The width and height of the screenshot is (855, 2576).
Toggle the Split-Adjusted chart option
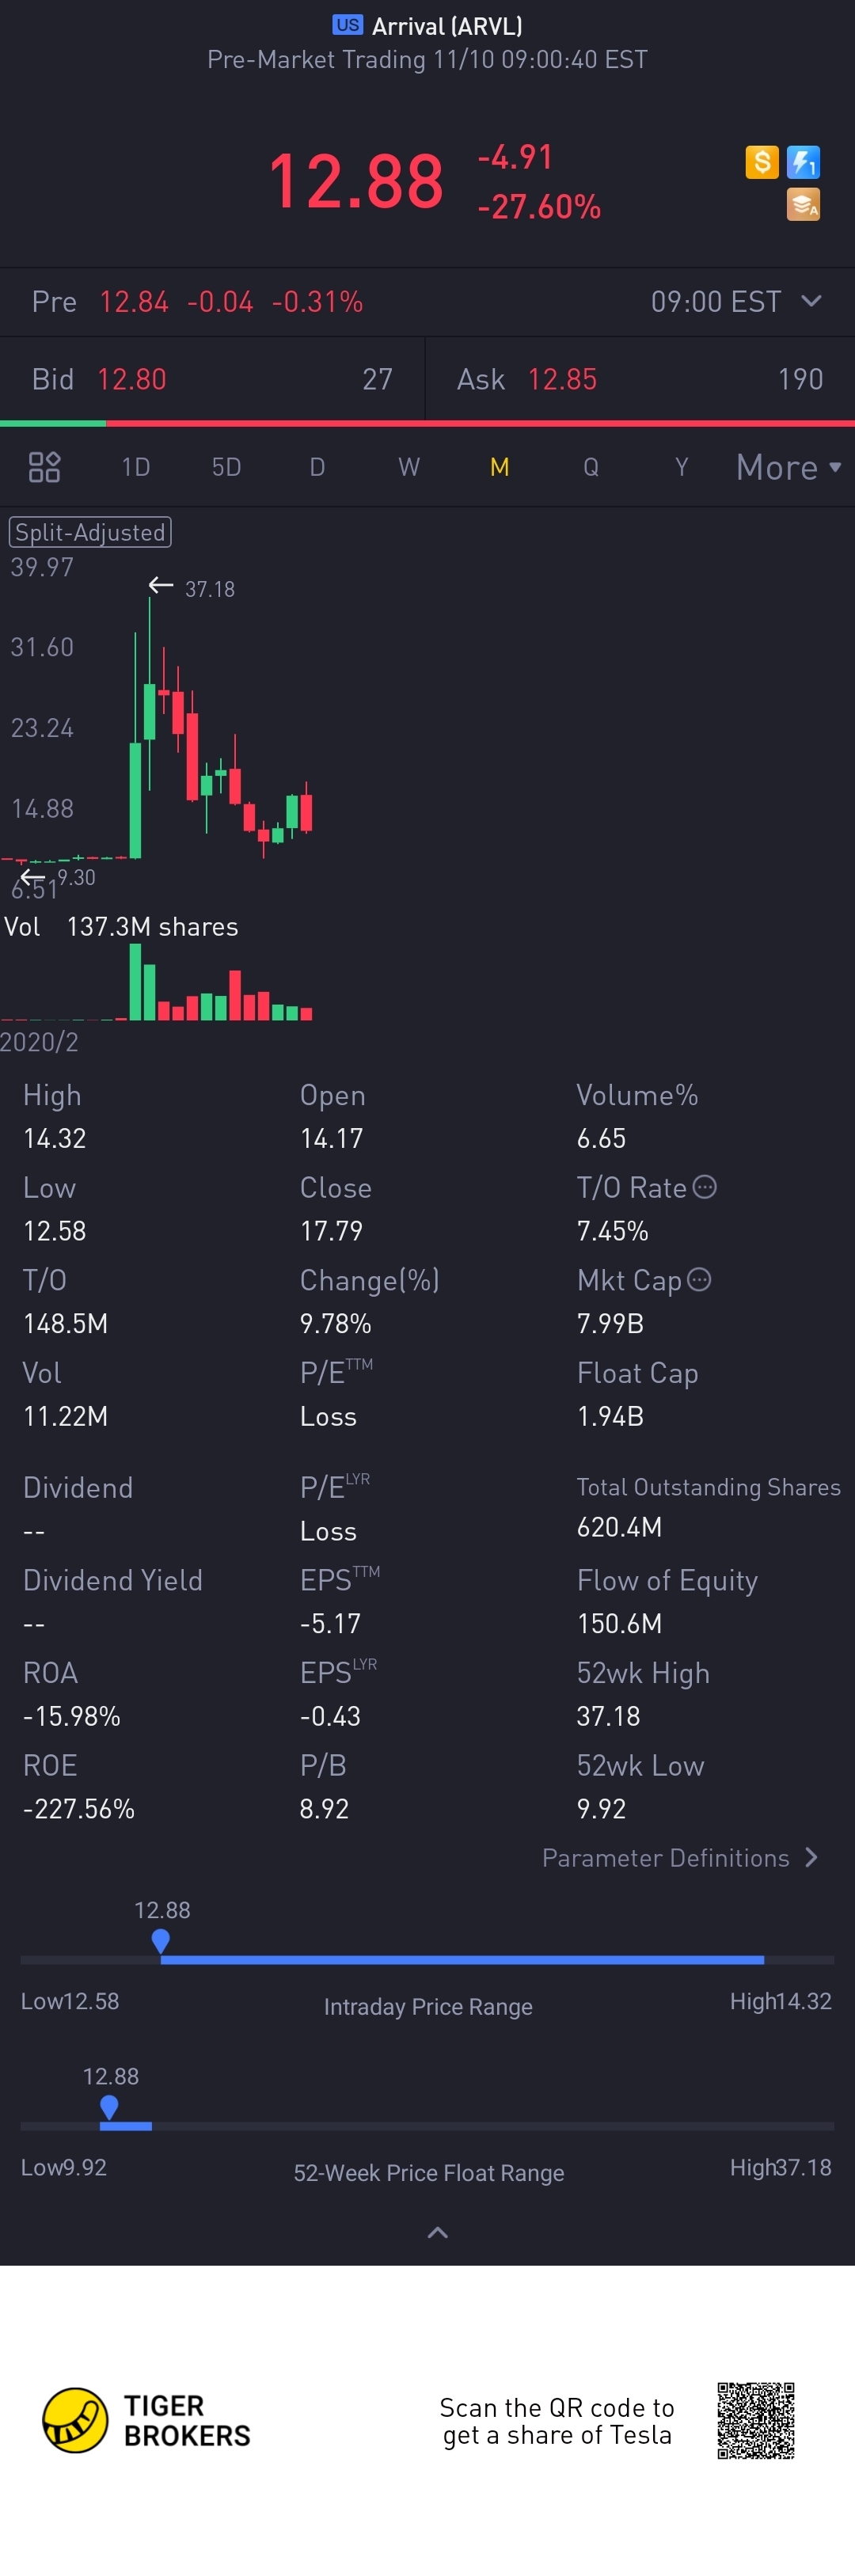coord(90,532)
